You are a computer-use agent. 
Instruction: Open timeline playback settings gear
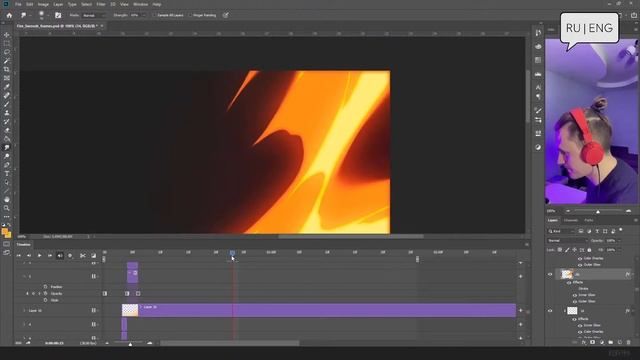(x=70, y=256)
